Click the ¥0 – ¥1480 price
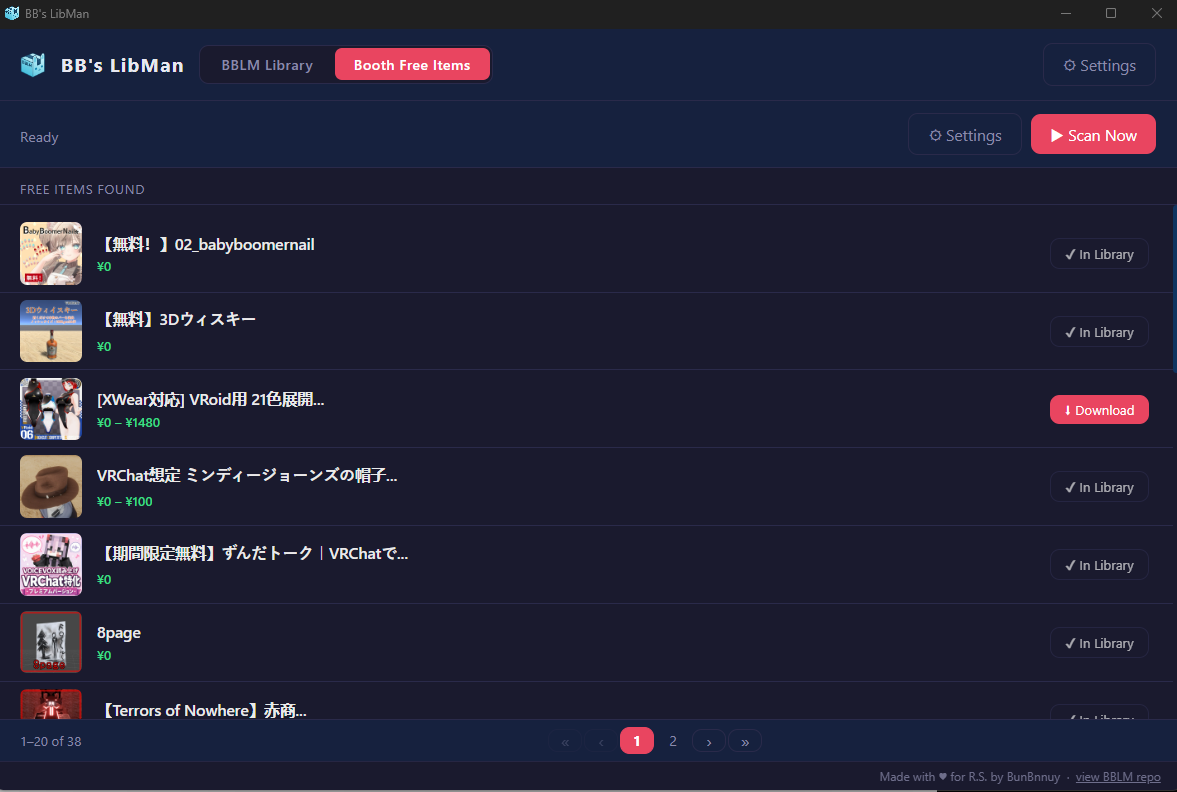The height and width of the screenshot is (792, 1177). (x=128, y=423)
